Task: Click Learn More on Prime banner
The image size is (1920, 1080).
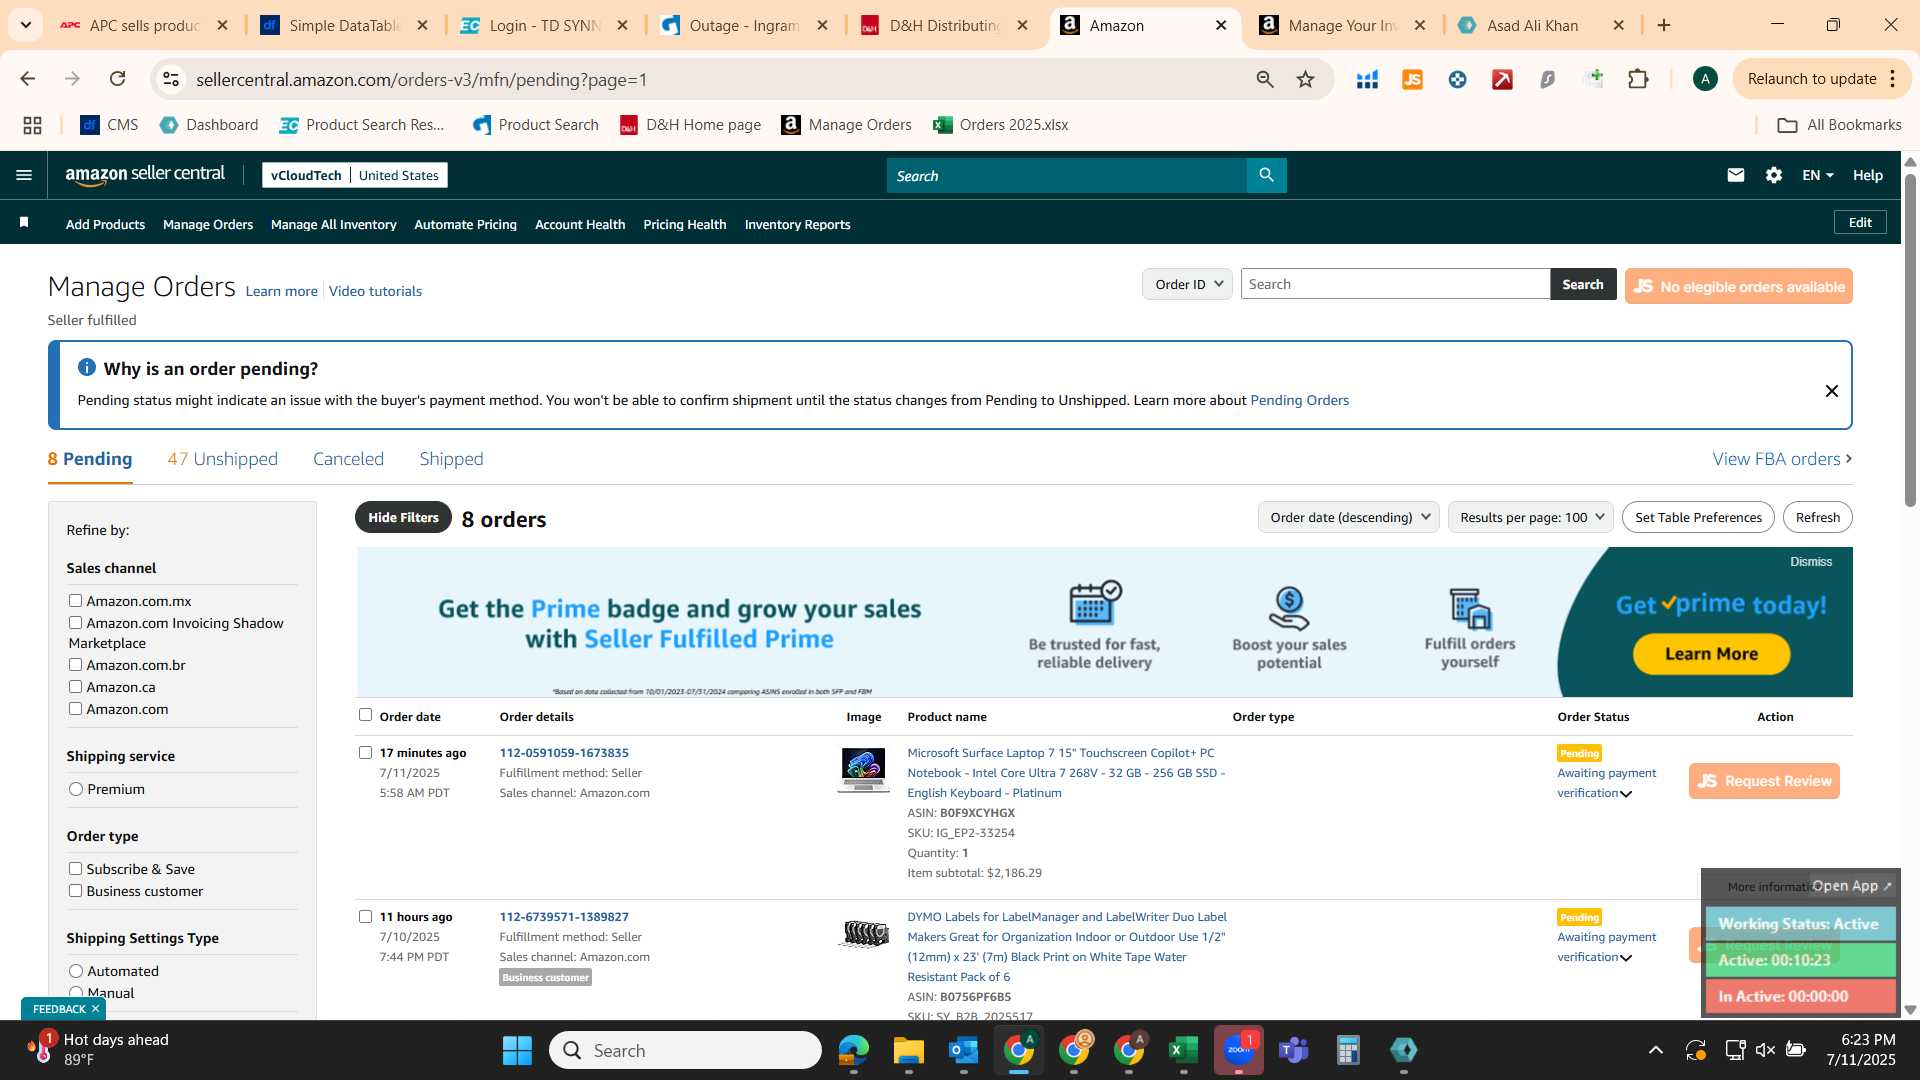Action: click(1711, 654)
